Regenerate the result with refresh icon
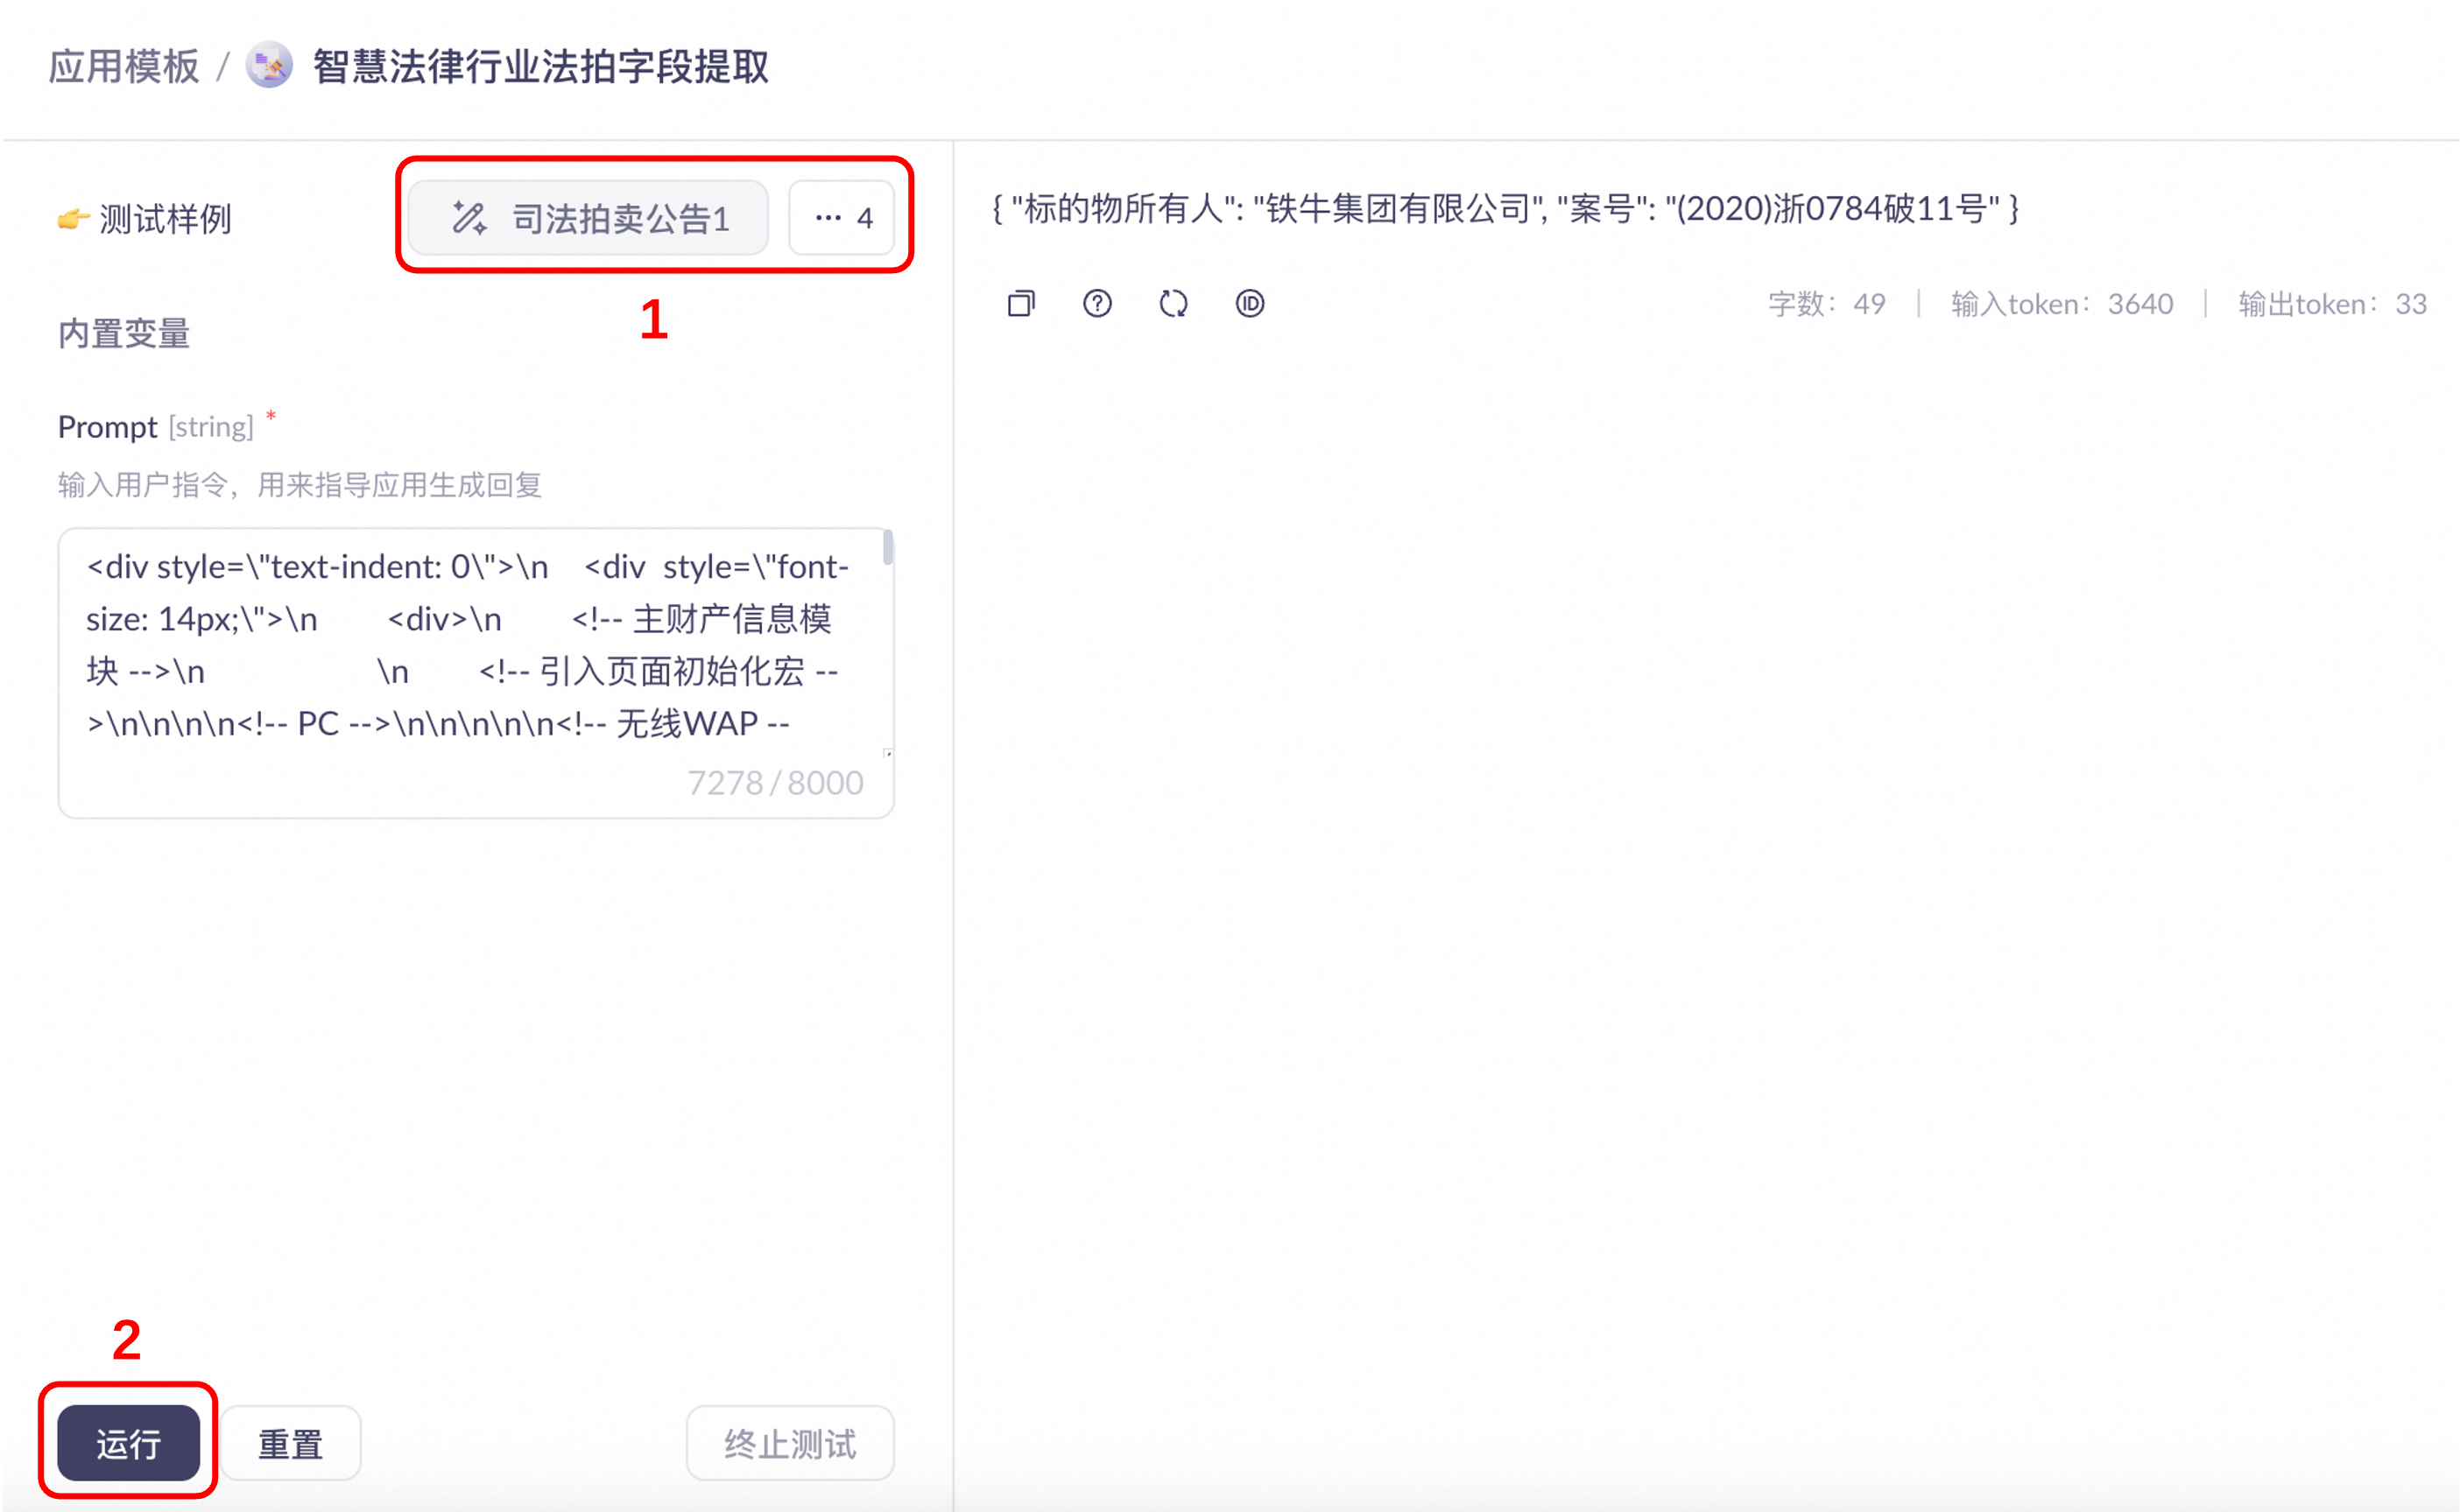This screenshot has width=2460, height=1512. [x=1173, y=303]
